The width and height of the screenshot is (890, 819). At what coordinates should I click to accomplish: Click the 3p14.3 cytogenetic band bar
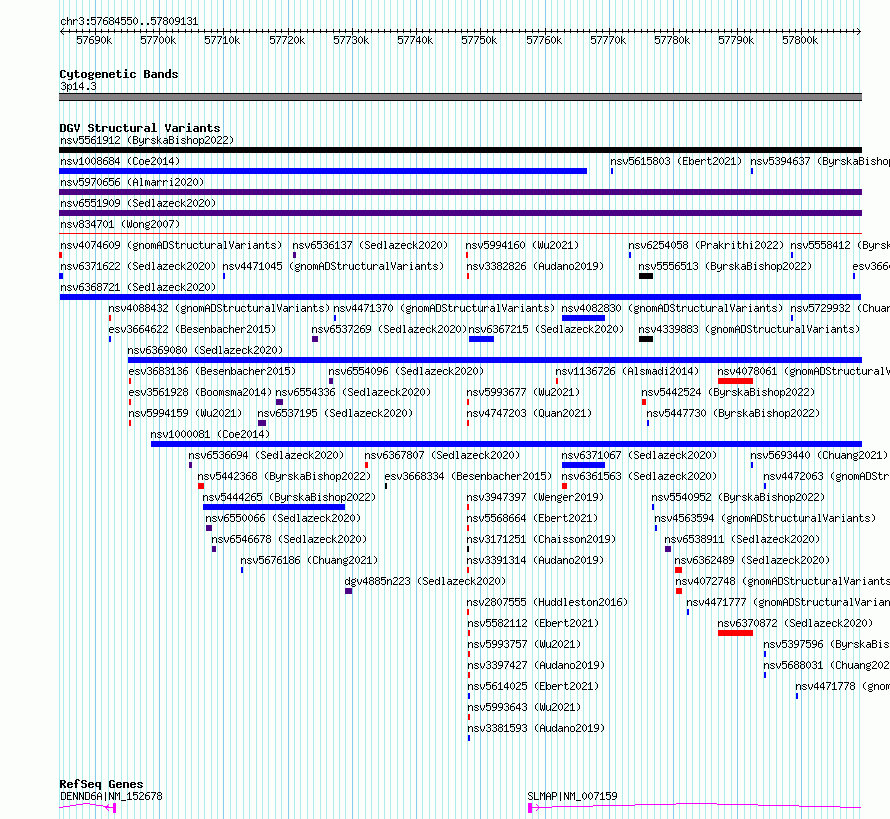click(x=460, y=97)
